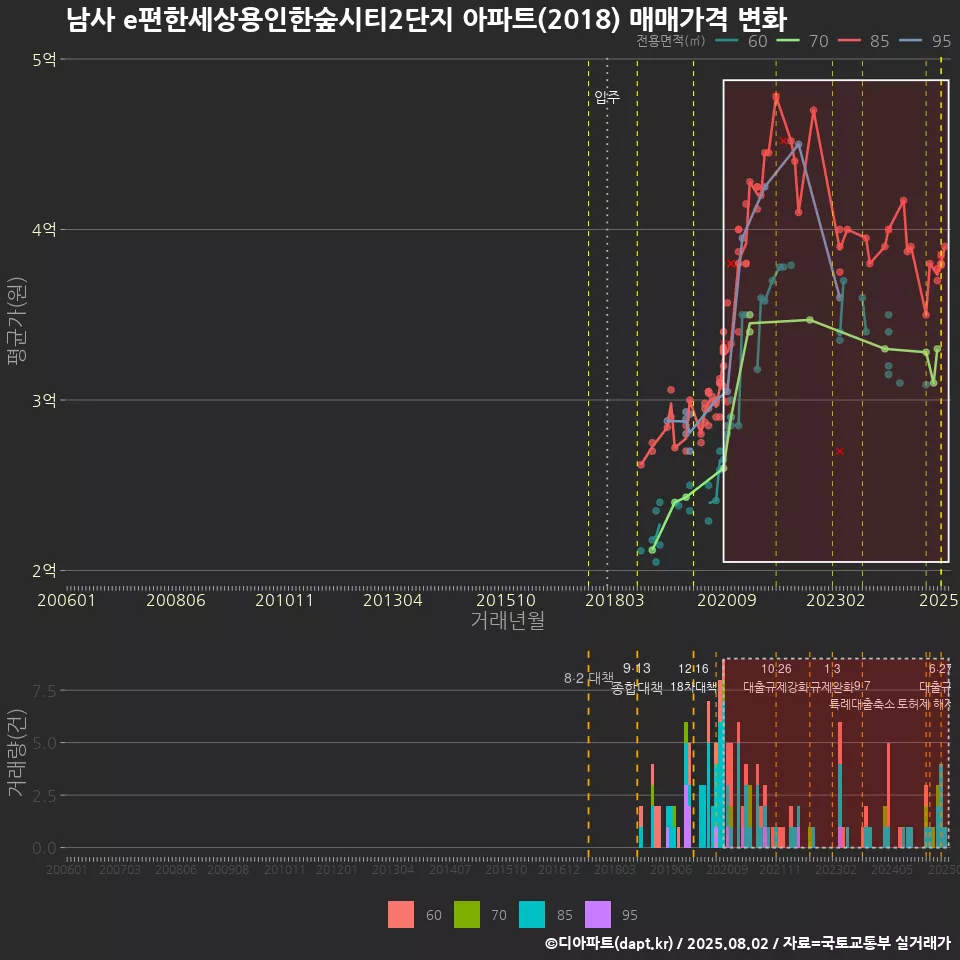This screenshot has width=960, height=960.
Task: Click 201612 on the volume chart axis
Action: 558,869
